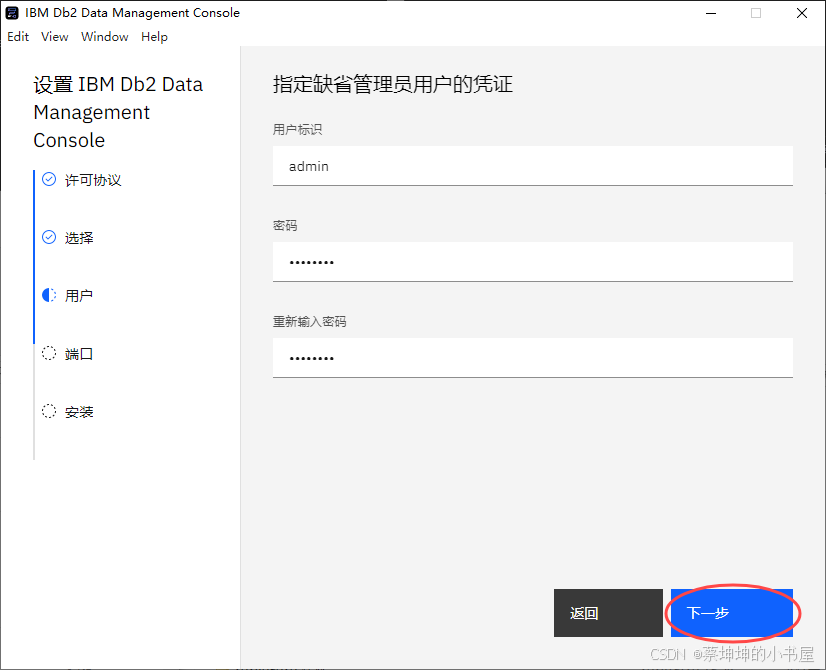Open the Help menu
The width and height of the screenshot is (826, 670).
pos(154,37)
